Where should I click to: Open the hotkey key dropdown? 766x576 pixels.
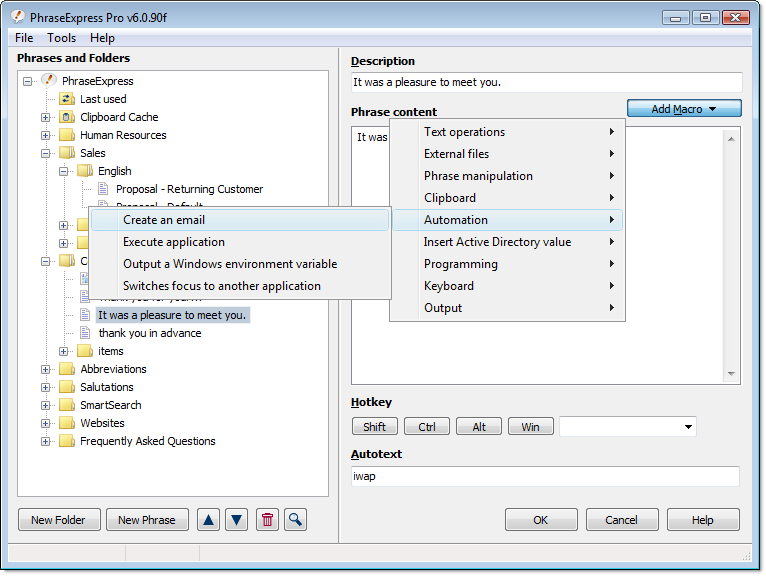[x=688, y=427]
